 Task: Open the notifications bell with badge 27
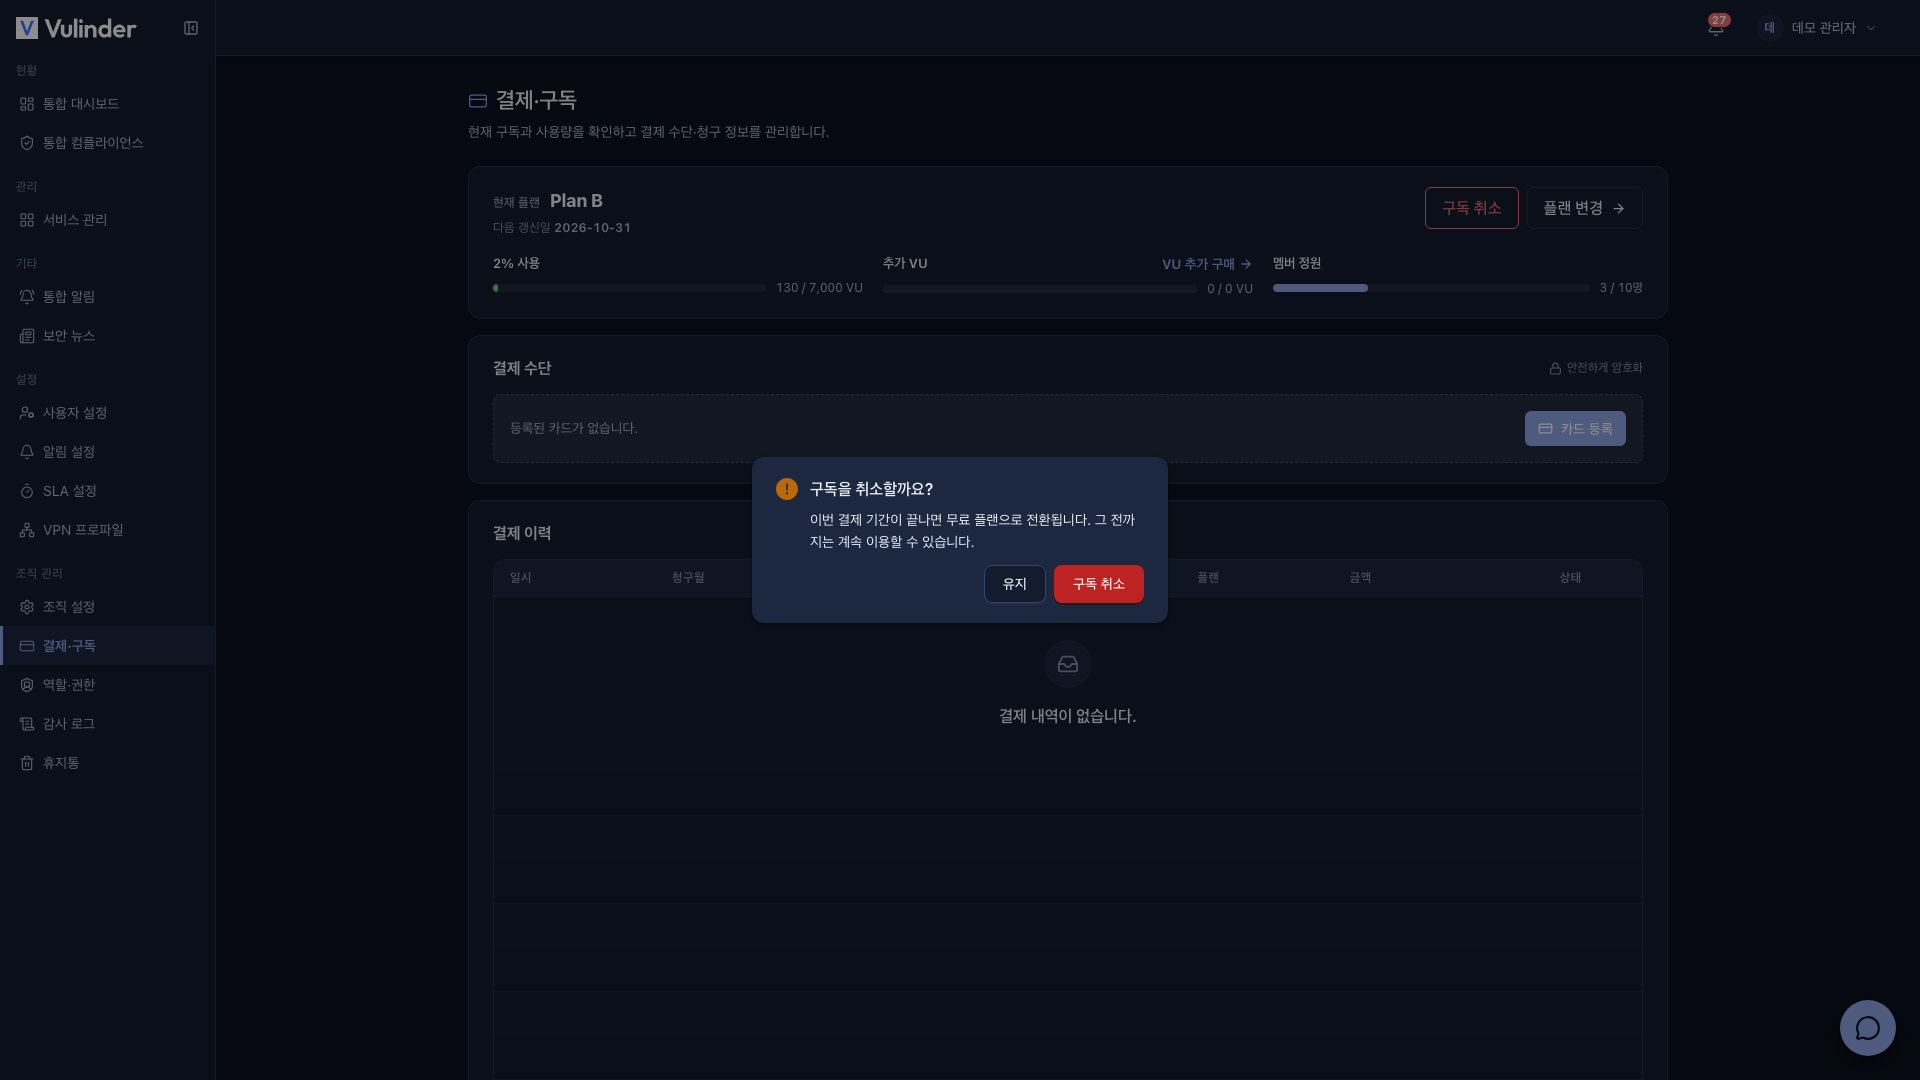pos(1716,28)
